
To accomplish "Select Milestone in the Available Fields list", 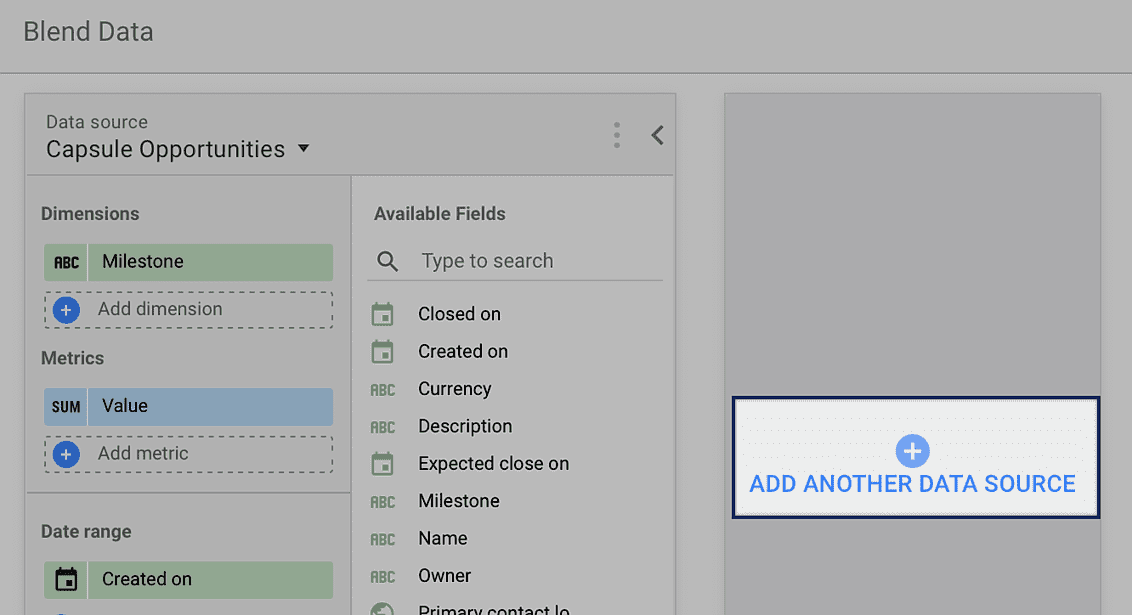I will tap(458, 501).
